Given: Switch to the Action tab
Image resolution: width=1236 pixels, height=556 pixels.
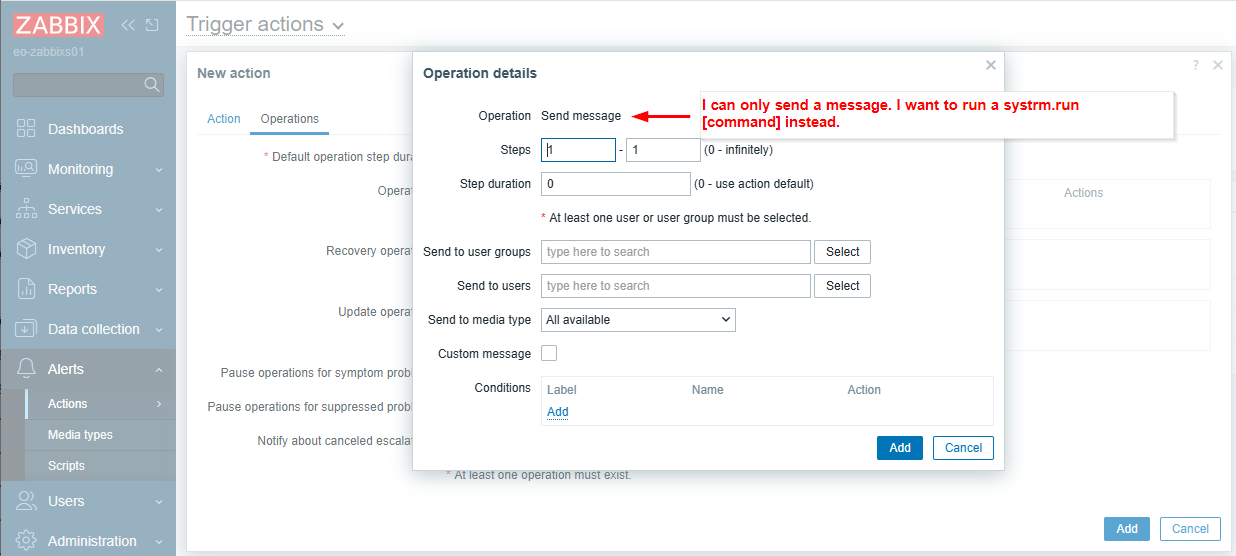Looking at the screenshot, I should [x=223, y=119].
